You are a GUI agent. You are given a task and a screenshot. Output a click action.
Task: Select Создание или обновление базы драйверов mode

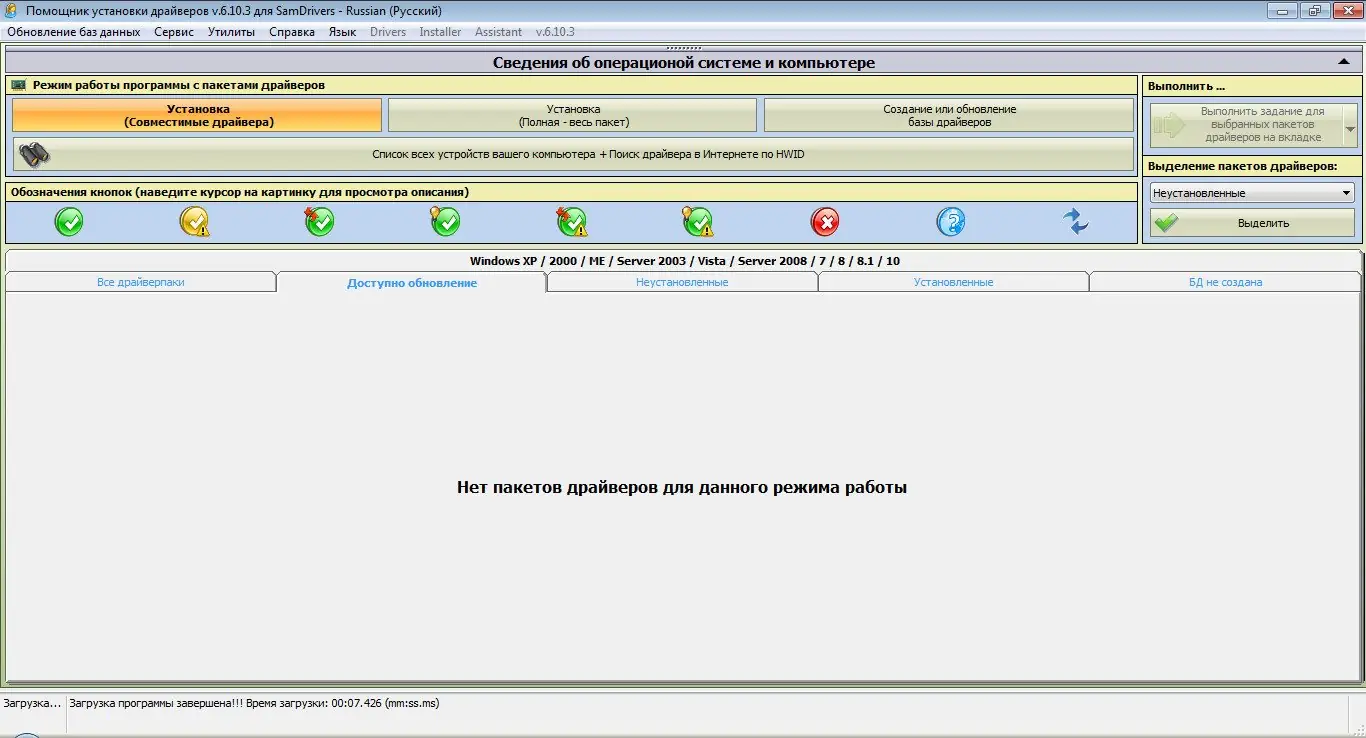(947, 115)
